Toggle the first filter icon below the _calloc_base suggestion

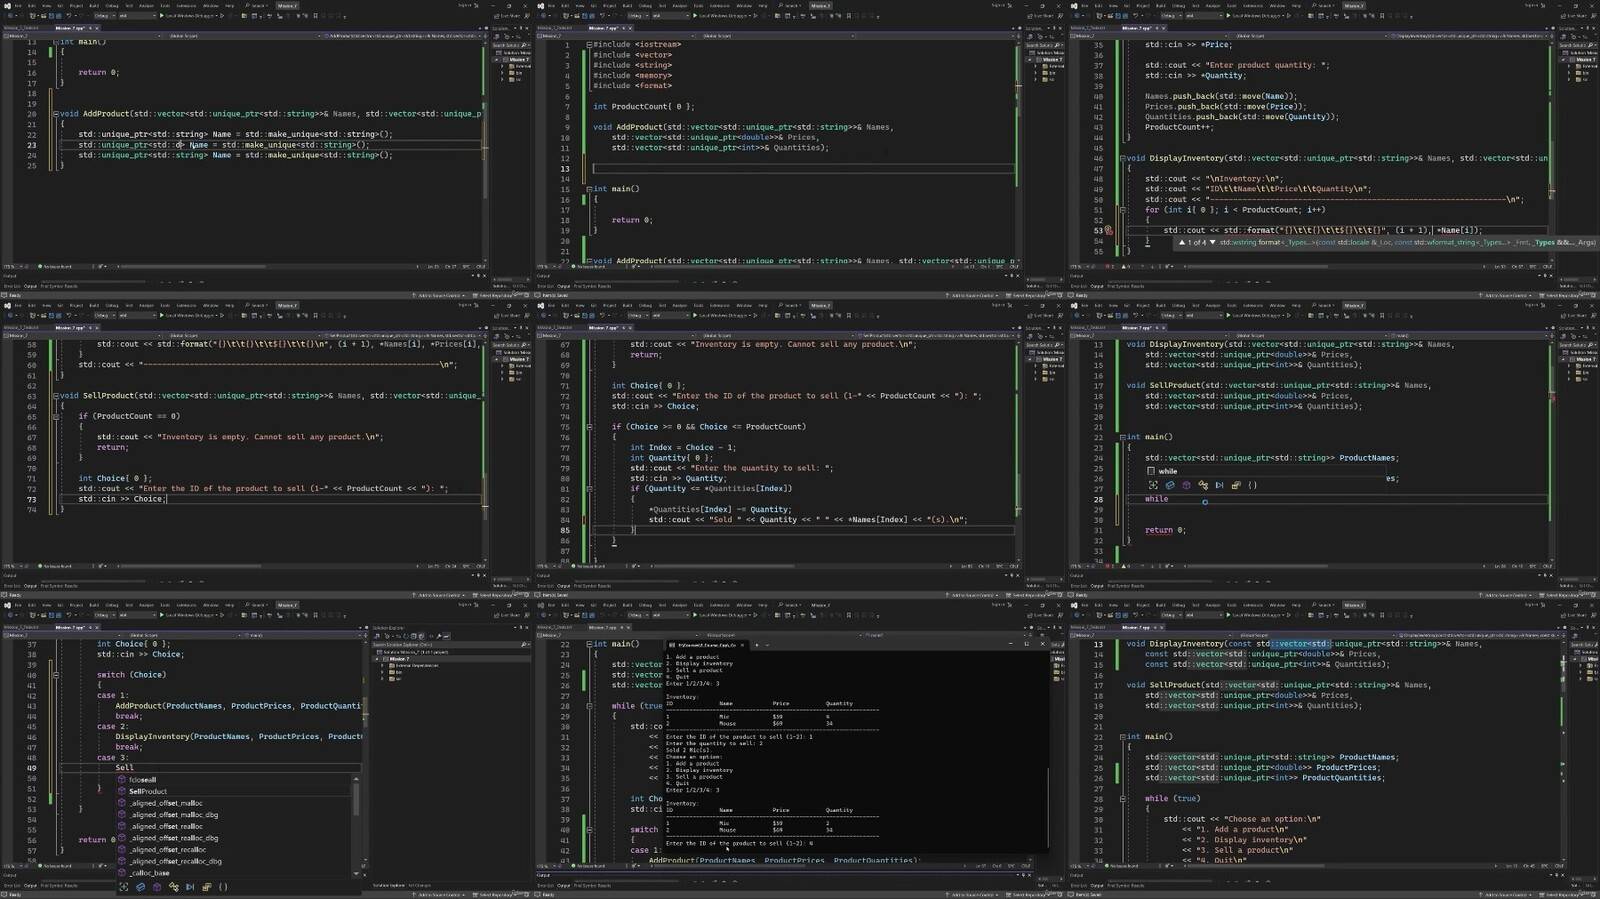coord(123,886)
